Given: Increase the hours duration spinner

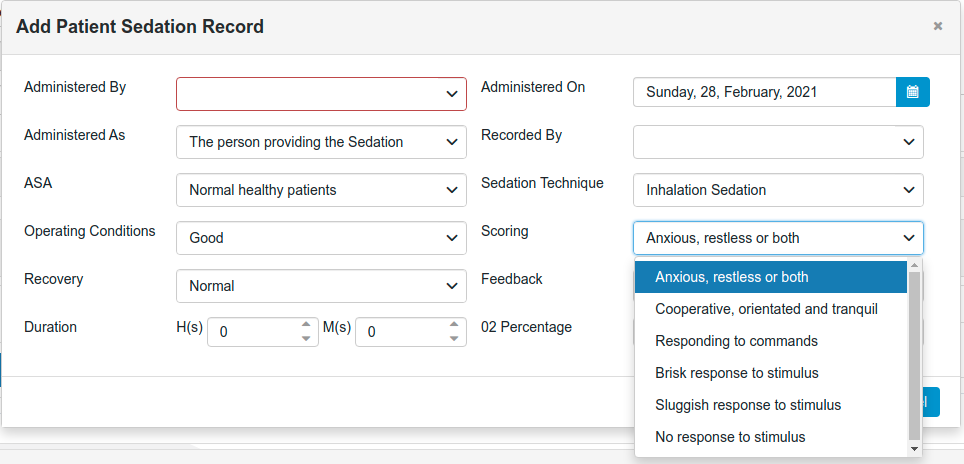Looking at the screenshot, I should (x=306, y=325).
